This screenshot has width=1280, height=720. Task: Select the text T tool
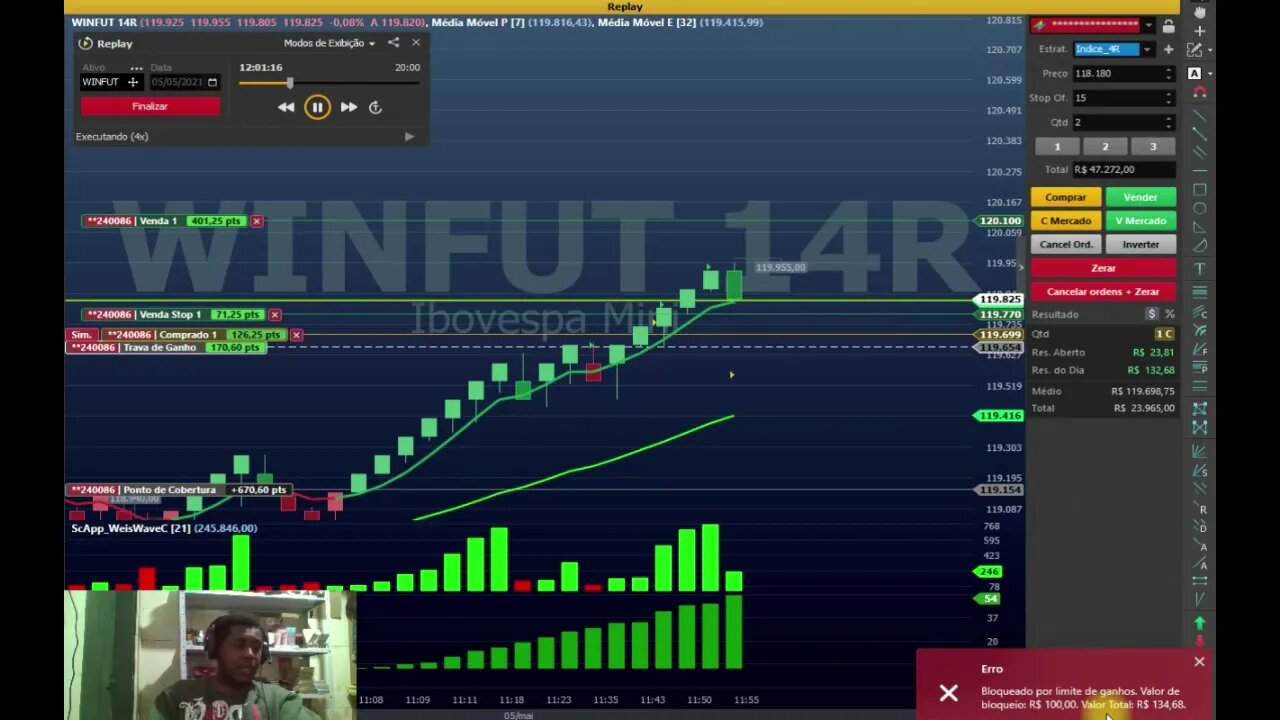[1200, 269]
